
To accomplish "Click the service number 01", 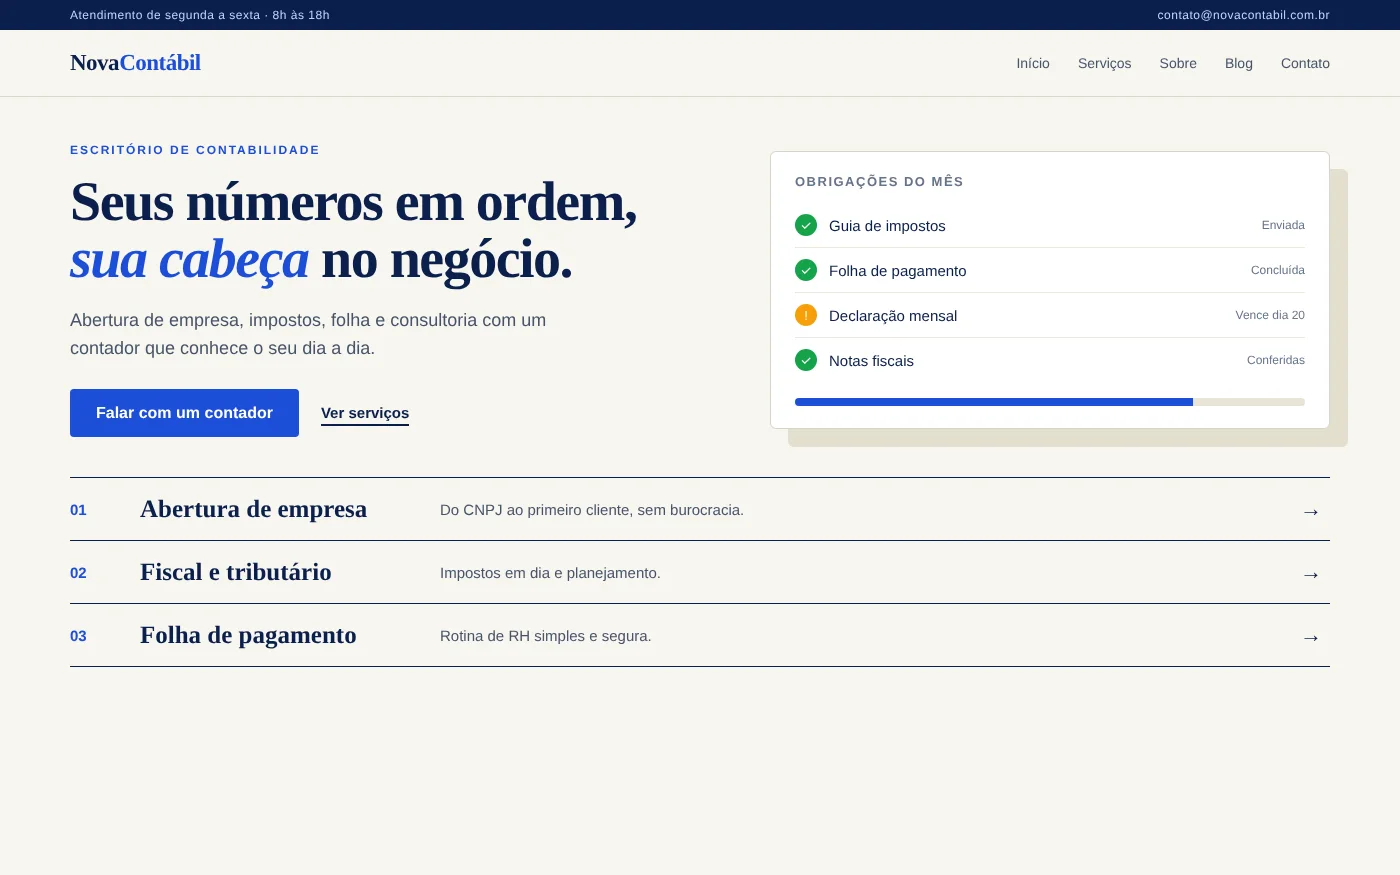I will (78, 510).
